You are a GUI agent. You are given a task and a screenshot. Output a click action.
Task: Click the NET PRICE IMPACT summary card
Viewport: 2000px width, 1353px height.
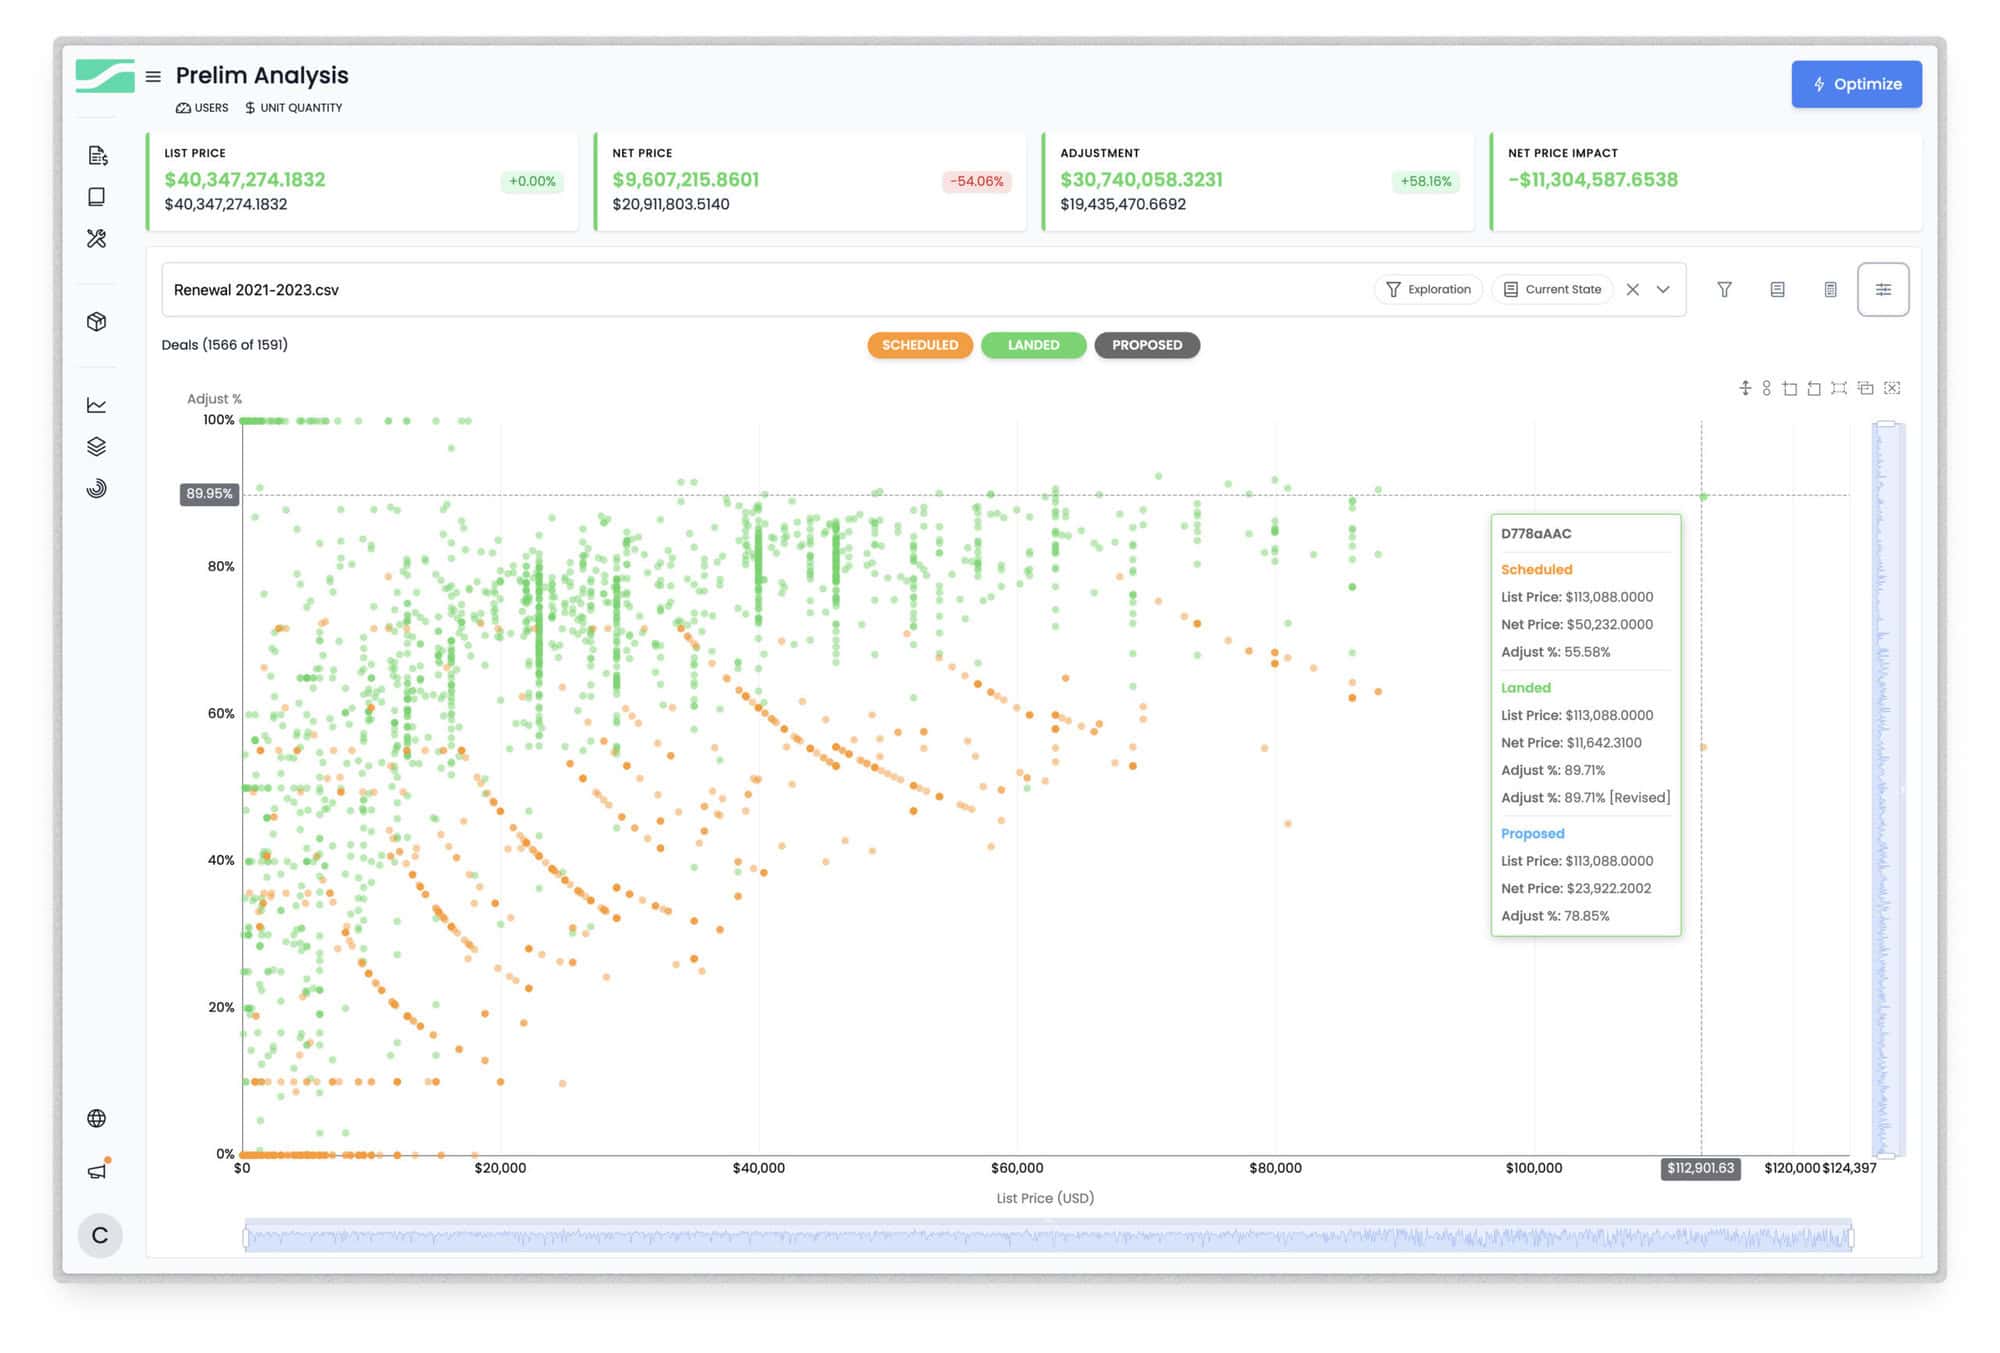tap(1706, 181)
